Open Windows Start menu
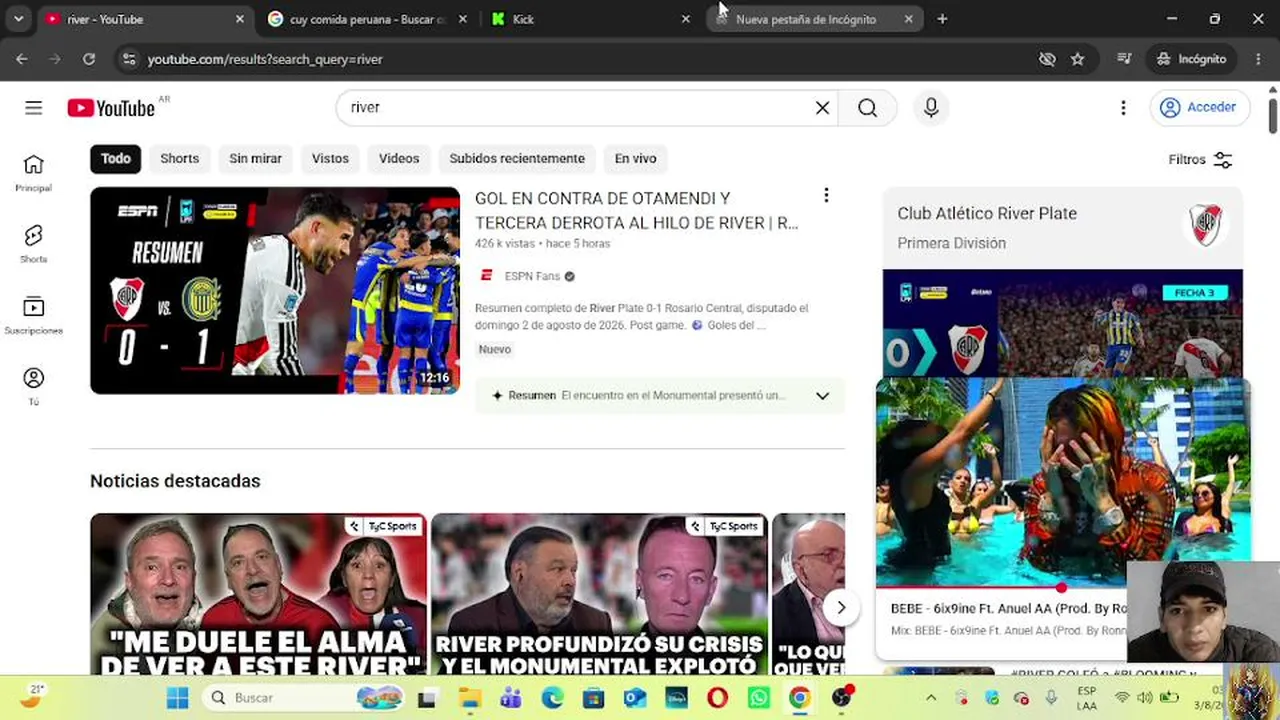Viewport: 1280px width, 720px height. [177, 698]
